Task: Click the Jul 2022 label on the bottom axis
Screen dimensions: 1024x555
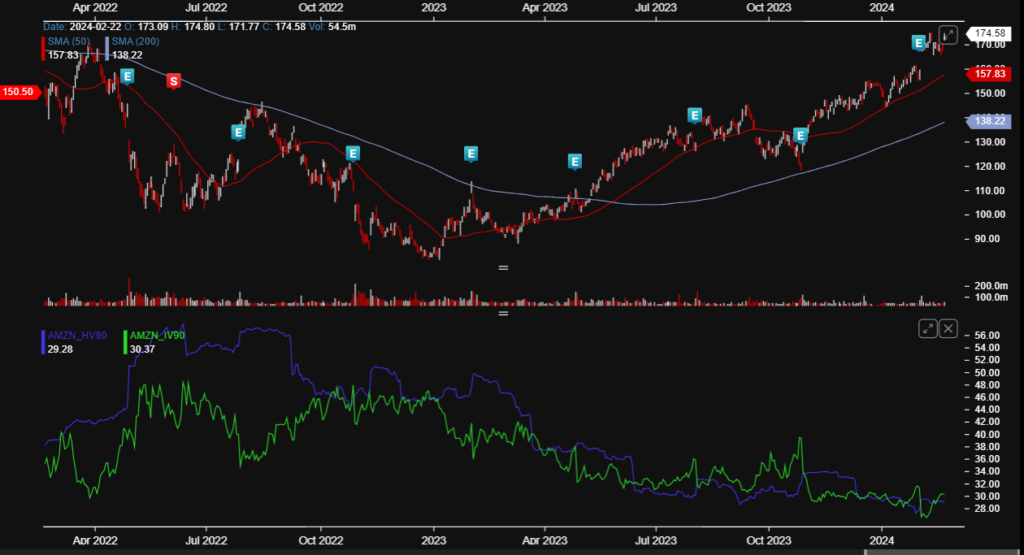Action: point(206,541)
